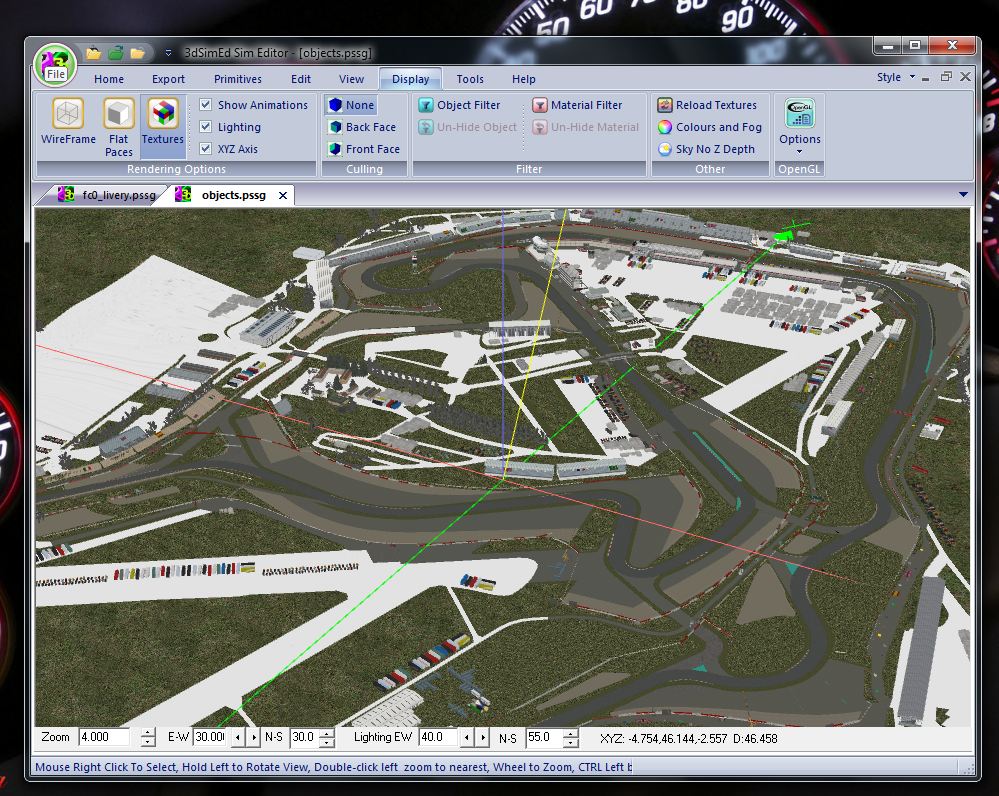Expand the document tab list arrow
This screenshot has height=796, width=999.
click(963, 195)
